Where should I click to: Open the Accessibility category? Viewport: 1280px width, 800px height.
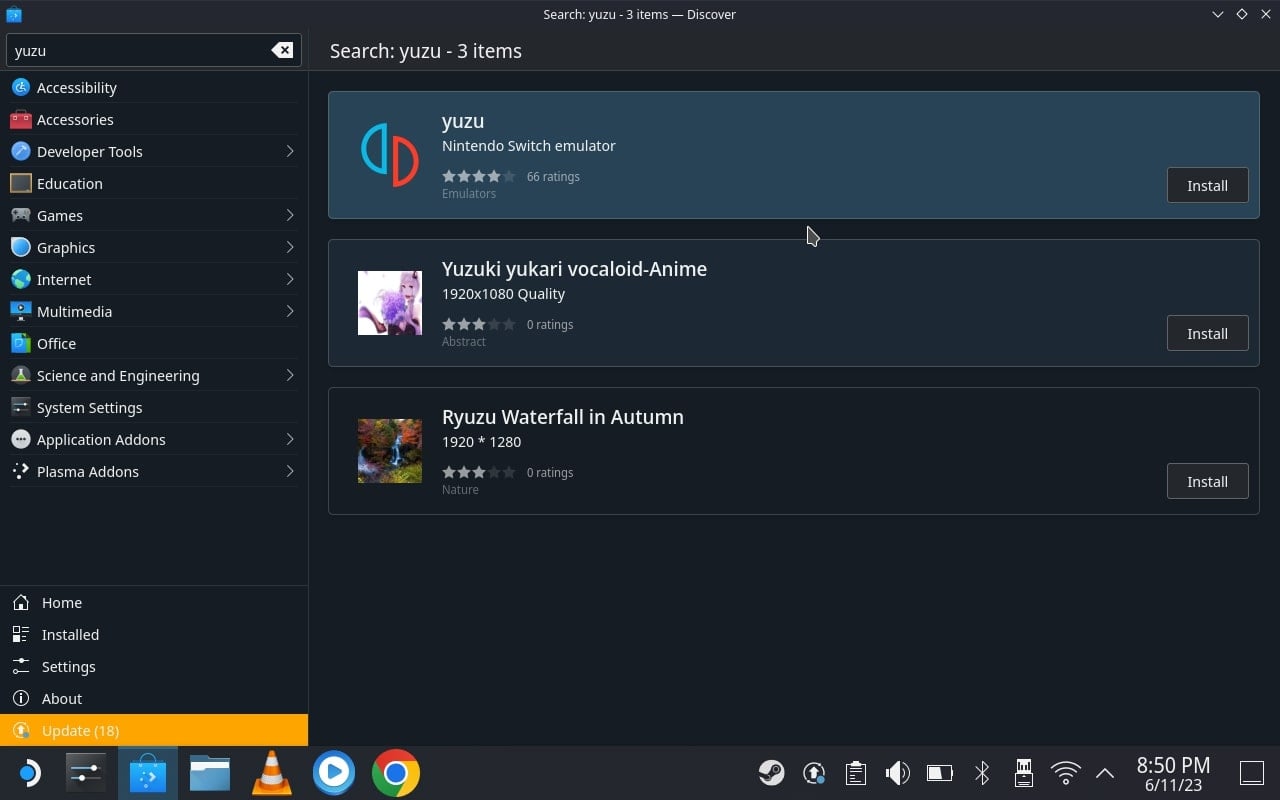(154, 87)
